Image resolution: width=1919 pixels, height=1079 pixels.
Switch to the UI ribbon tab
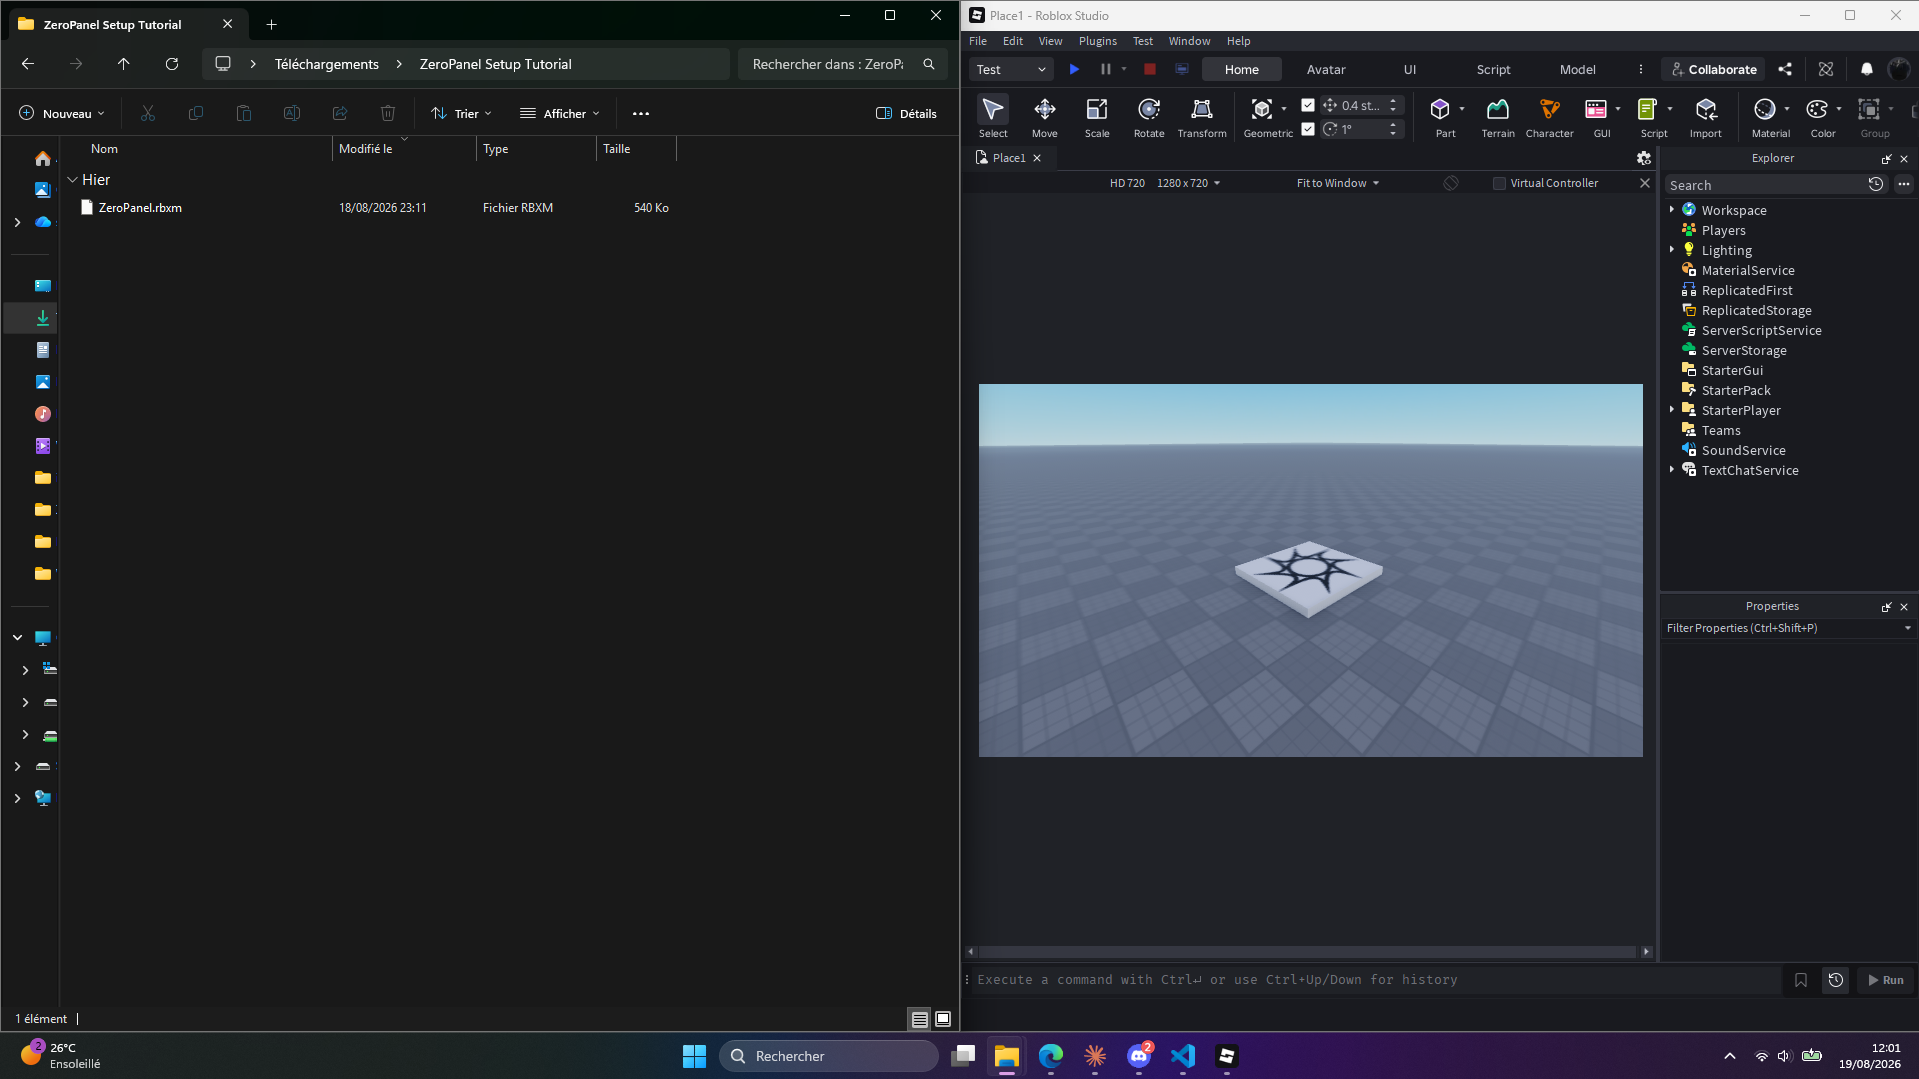click(x=1409, y=69)
